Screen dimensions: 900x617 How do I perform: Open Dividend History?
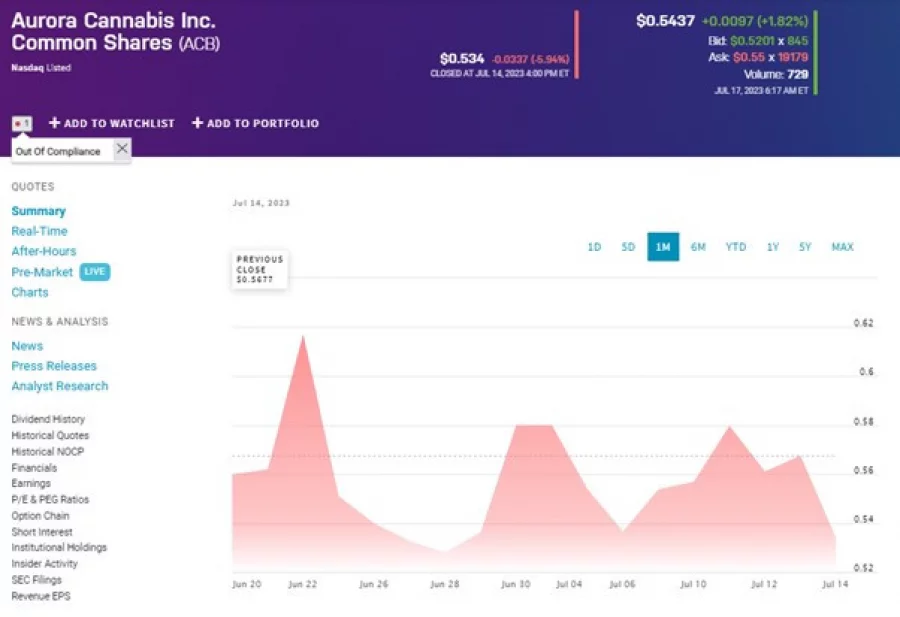point(48,420)
